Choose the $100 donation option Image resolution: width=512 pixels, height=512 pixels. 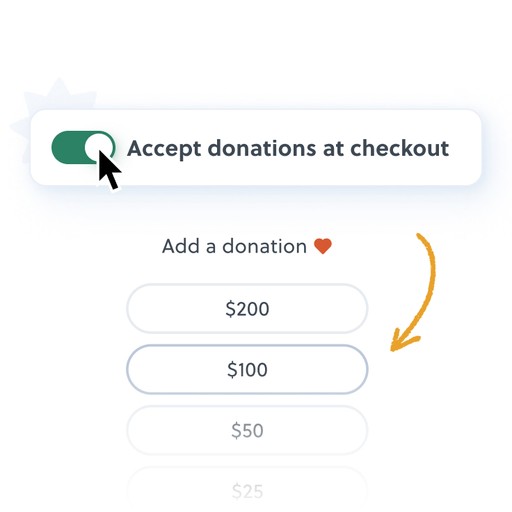[247, 369]
